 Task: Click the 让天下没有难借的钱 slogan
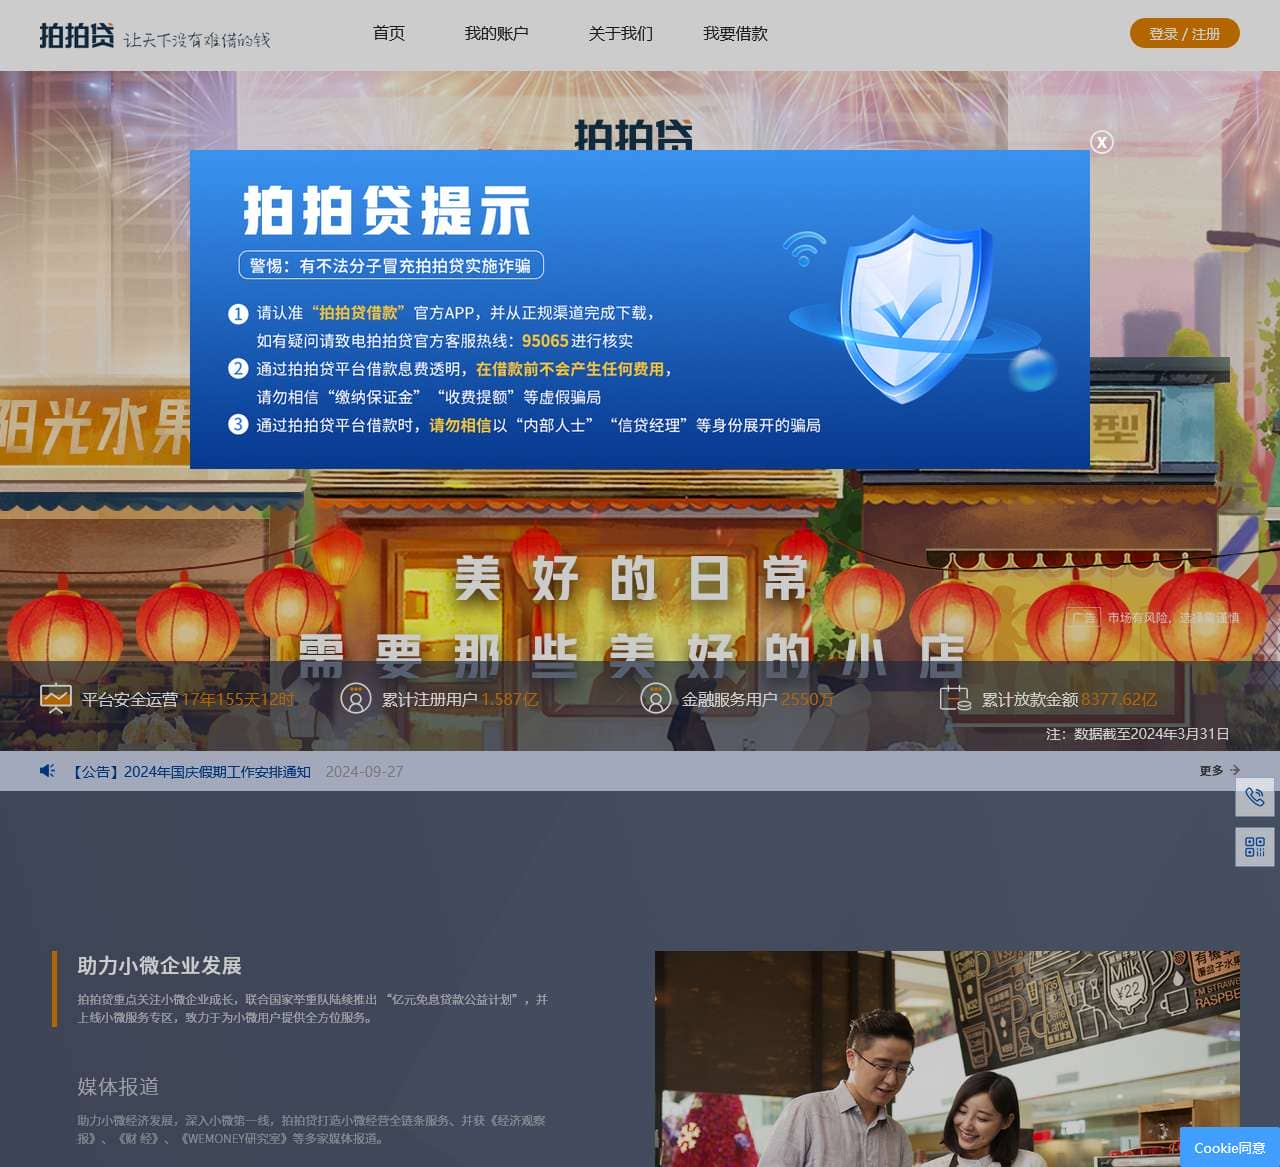[x=197, y=40]
